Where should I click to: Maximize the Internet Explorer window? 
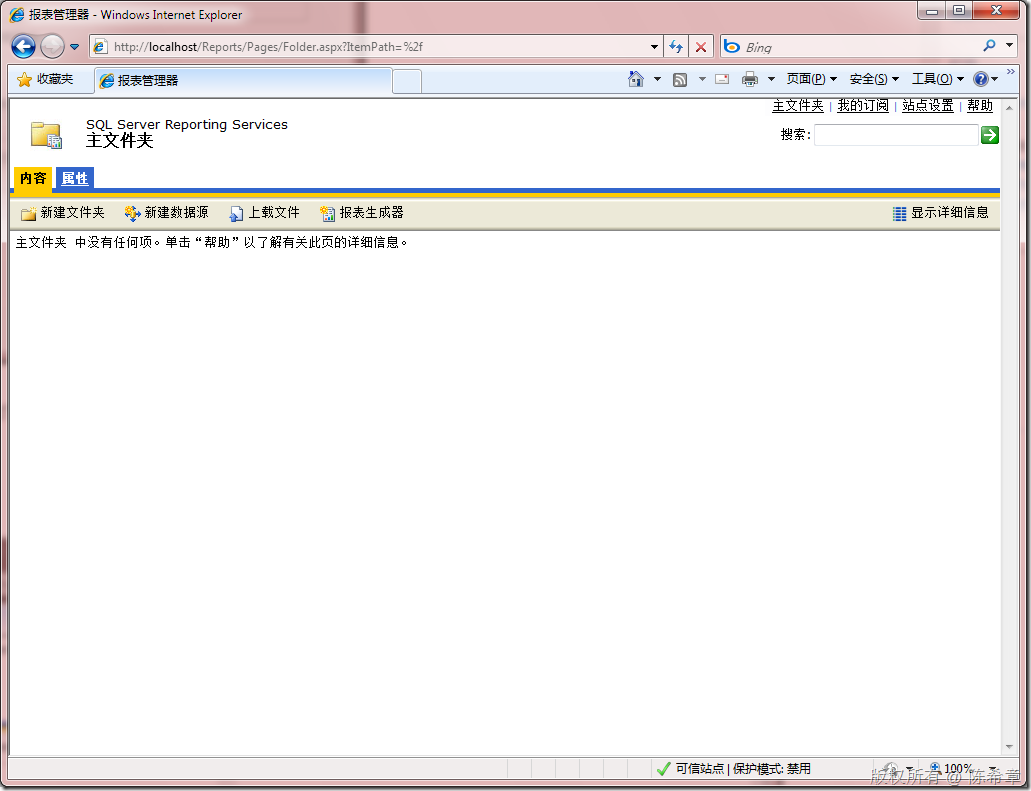959,11
